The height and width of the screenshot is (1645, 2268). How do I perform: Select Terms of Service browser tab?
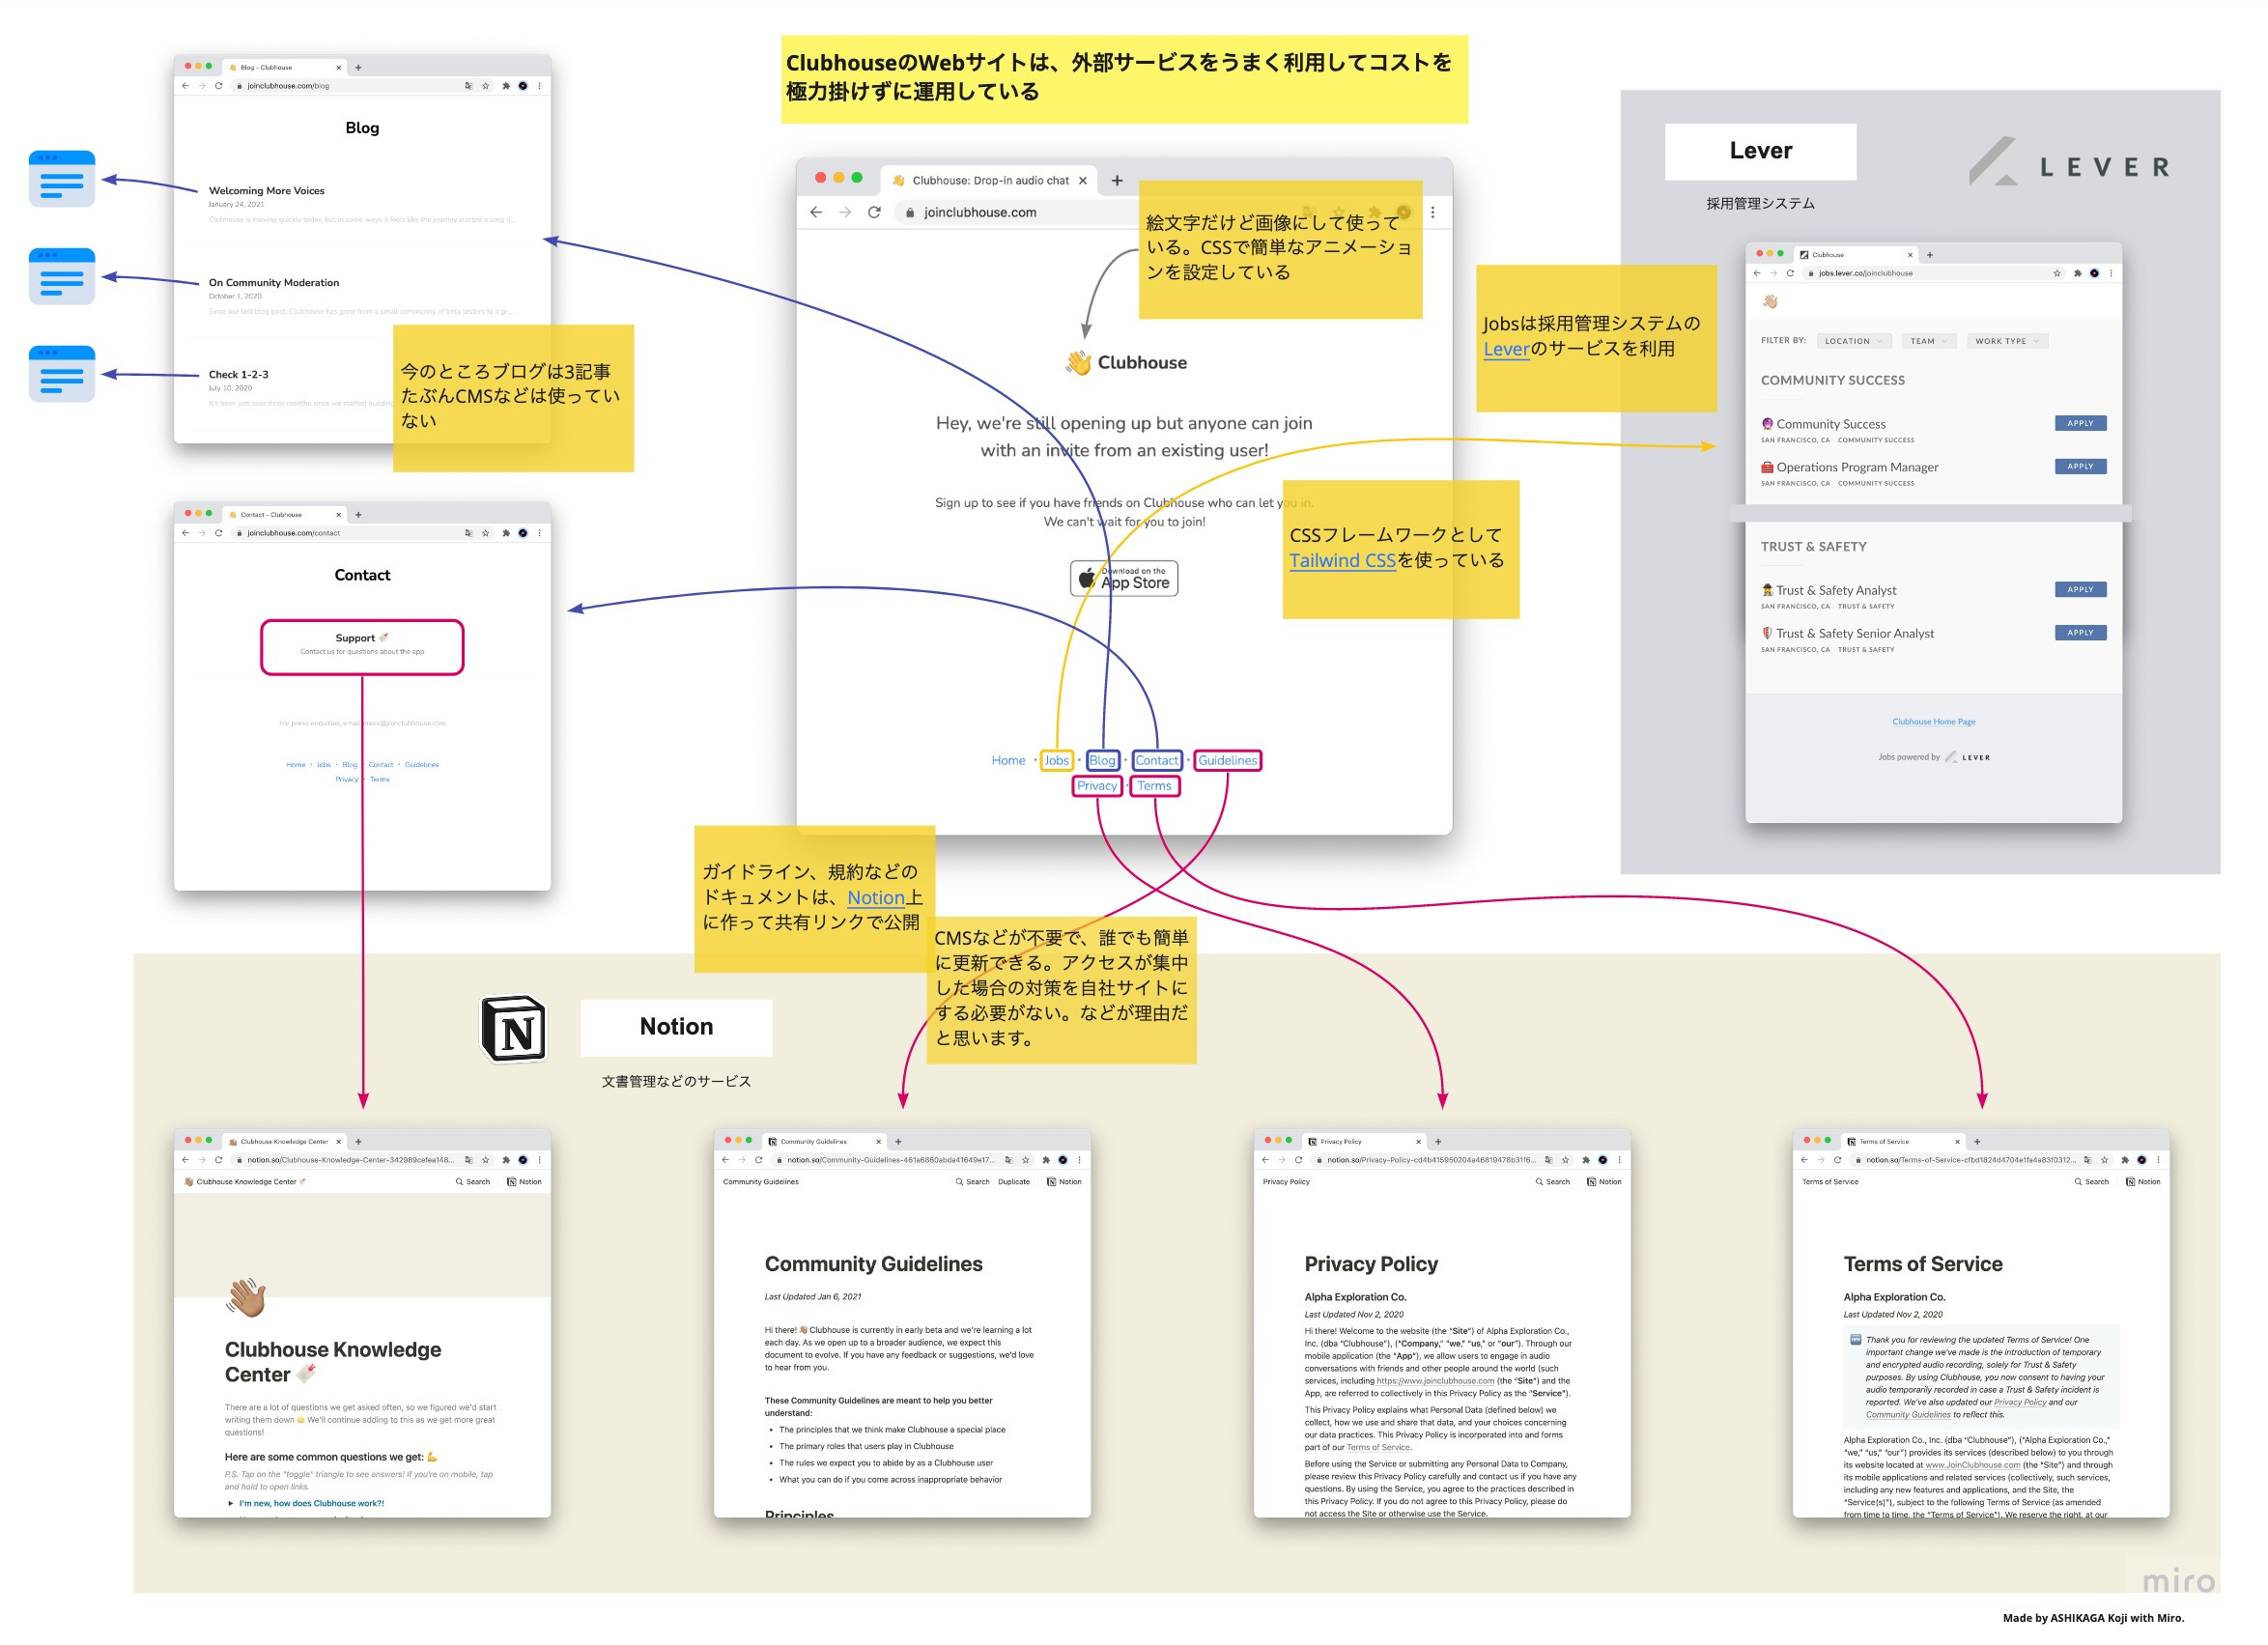(1904, 1141)
